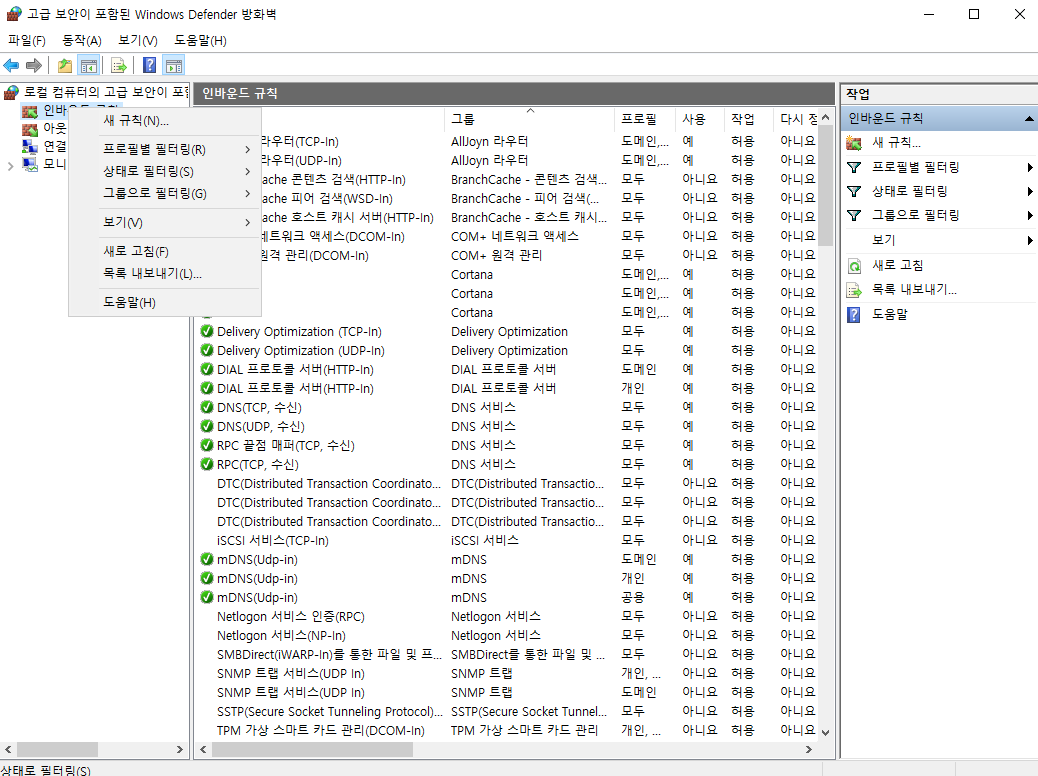This screenshot has width=1038, height=776.
Task: Expand the 프로필별 필터링 arrow in the actions pane
Action: (1030, 168)
